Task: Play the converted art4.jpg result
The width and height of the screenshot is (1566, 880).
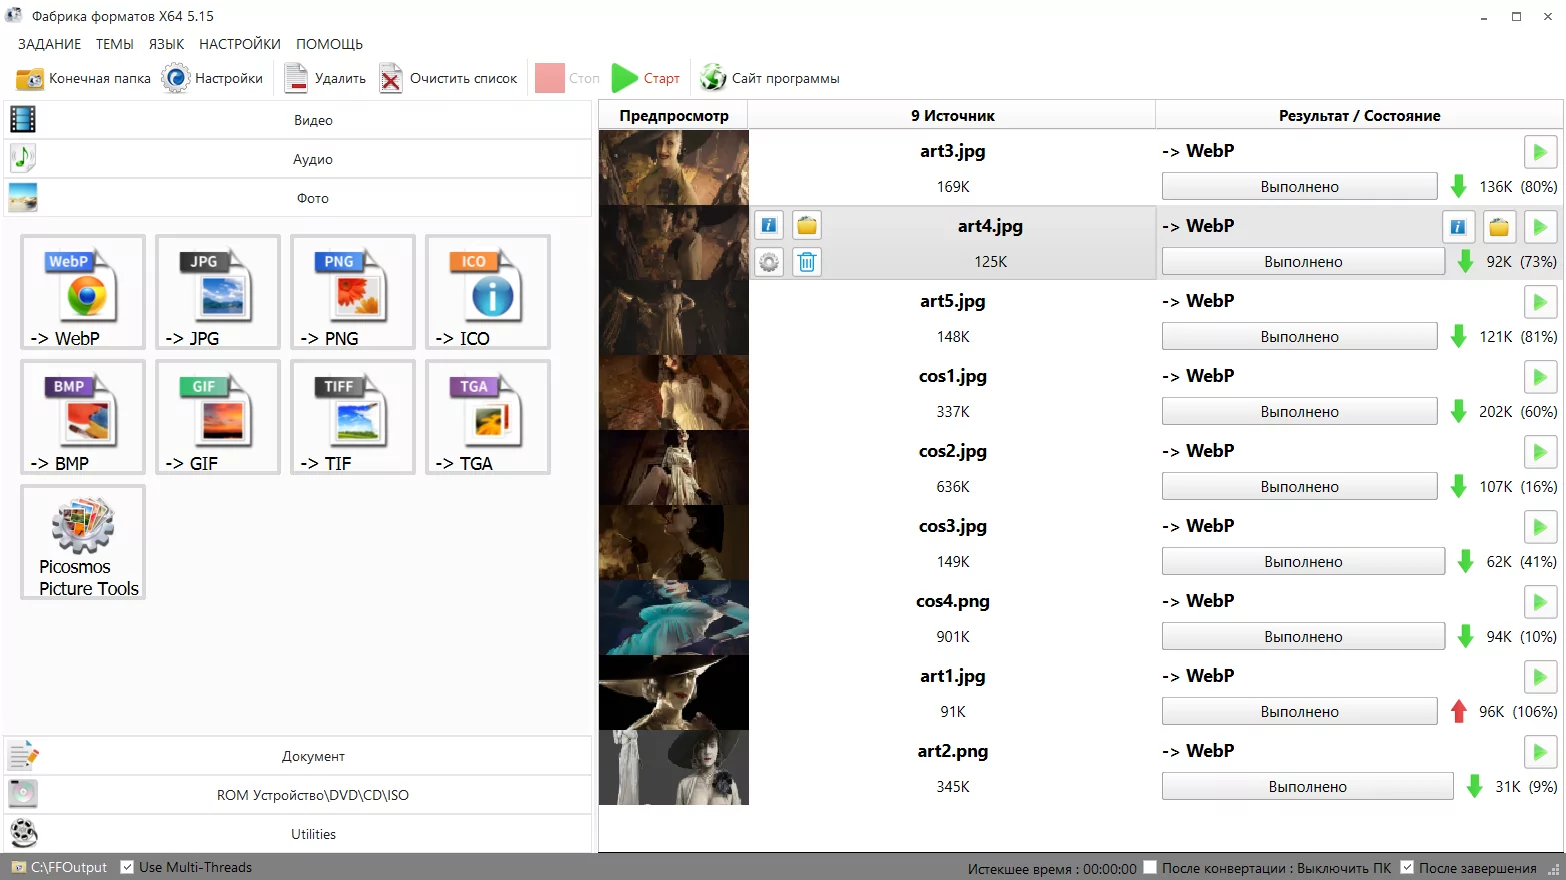Action: tap(1540, 227)
